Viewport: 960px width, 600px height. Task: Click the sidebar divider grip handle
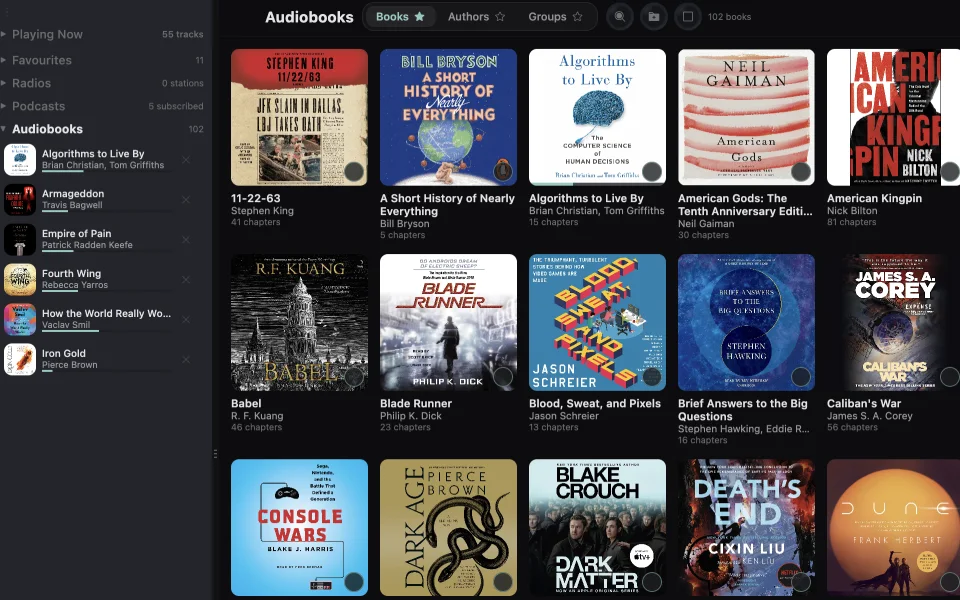point(216,454)
